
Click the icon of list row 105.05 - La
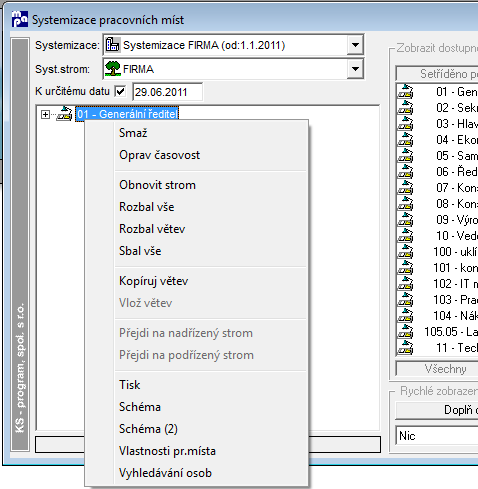point(405,332)
